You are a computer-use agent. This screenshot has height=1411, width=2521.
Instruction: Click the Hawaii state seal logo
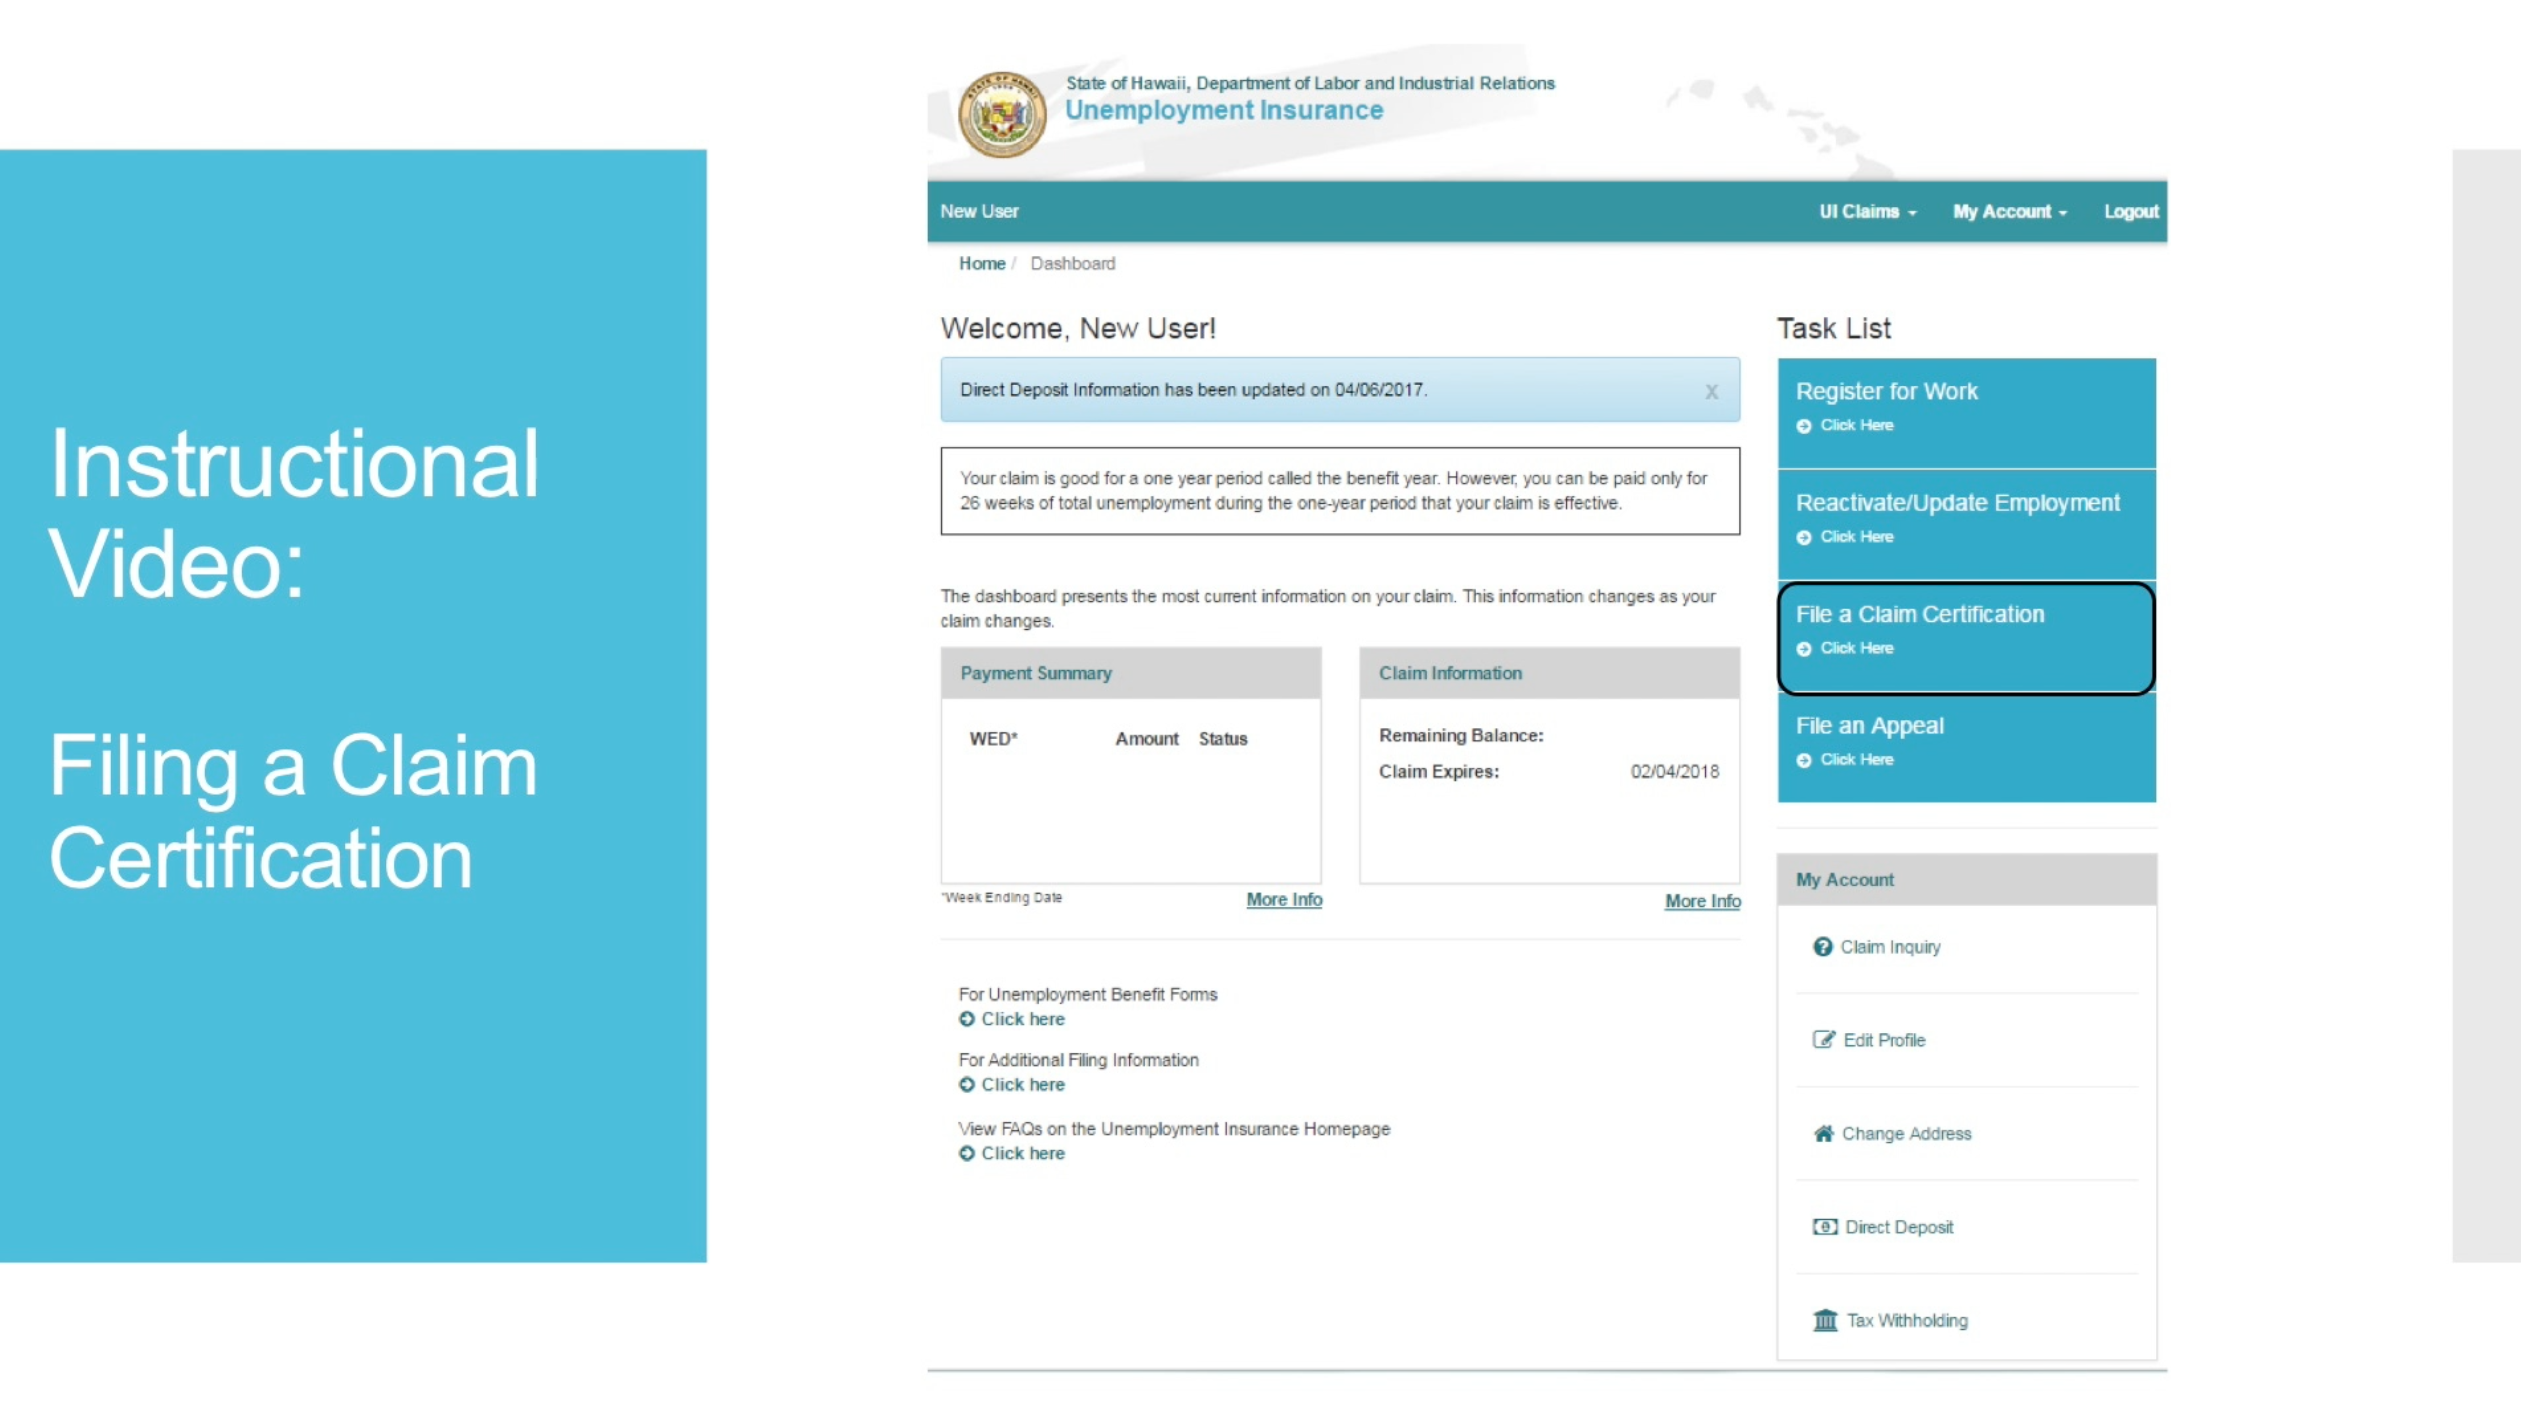[x=1001, y=115]
